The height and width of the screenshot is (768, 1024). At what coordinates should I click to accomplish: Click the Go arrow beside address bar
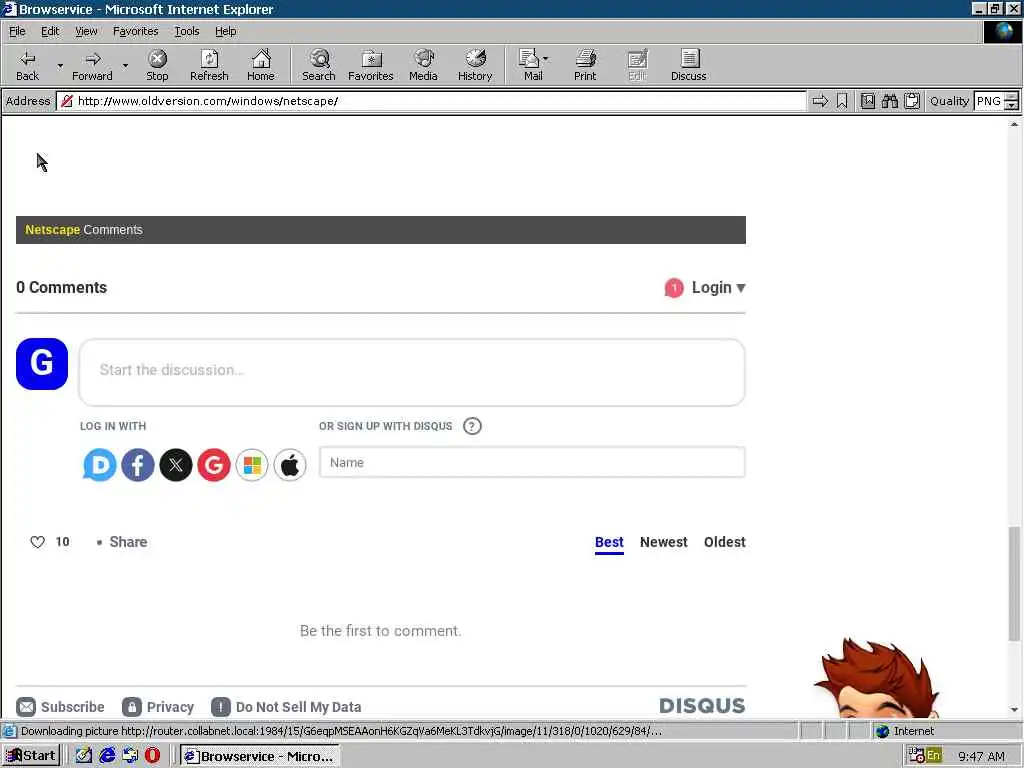820,101
